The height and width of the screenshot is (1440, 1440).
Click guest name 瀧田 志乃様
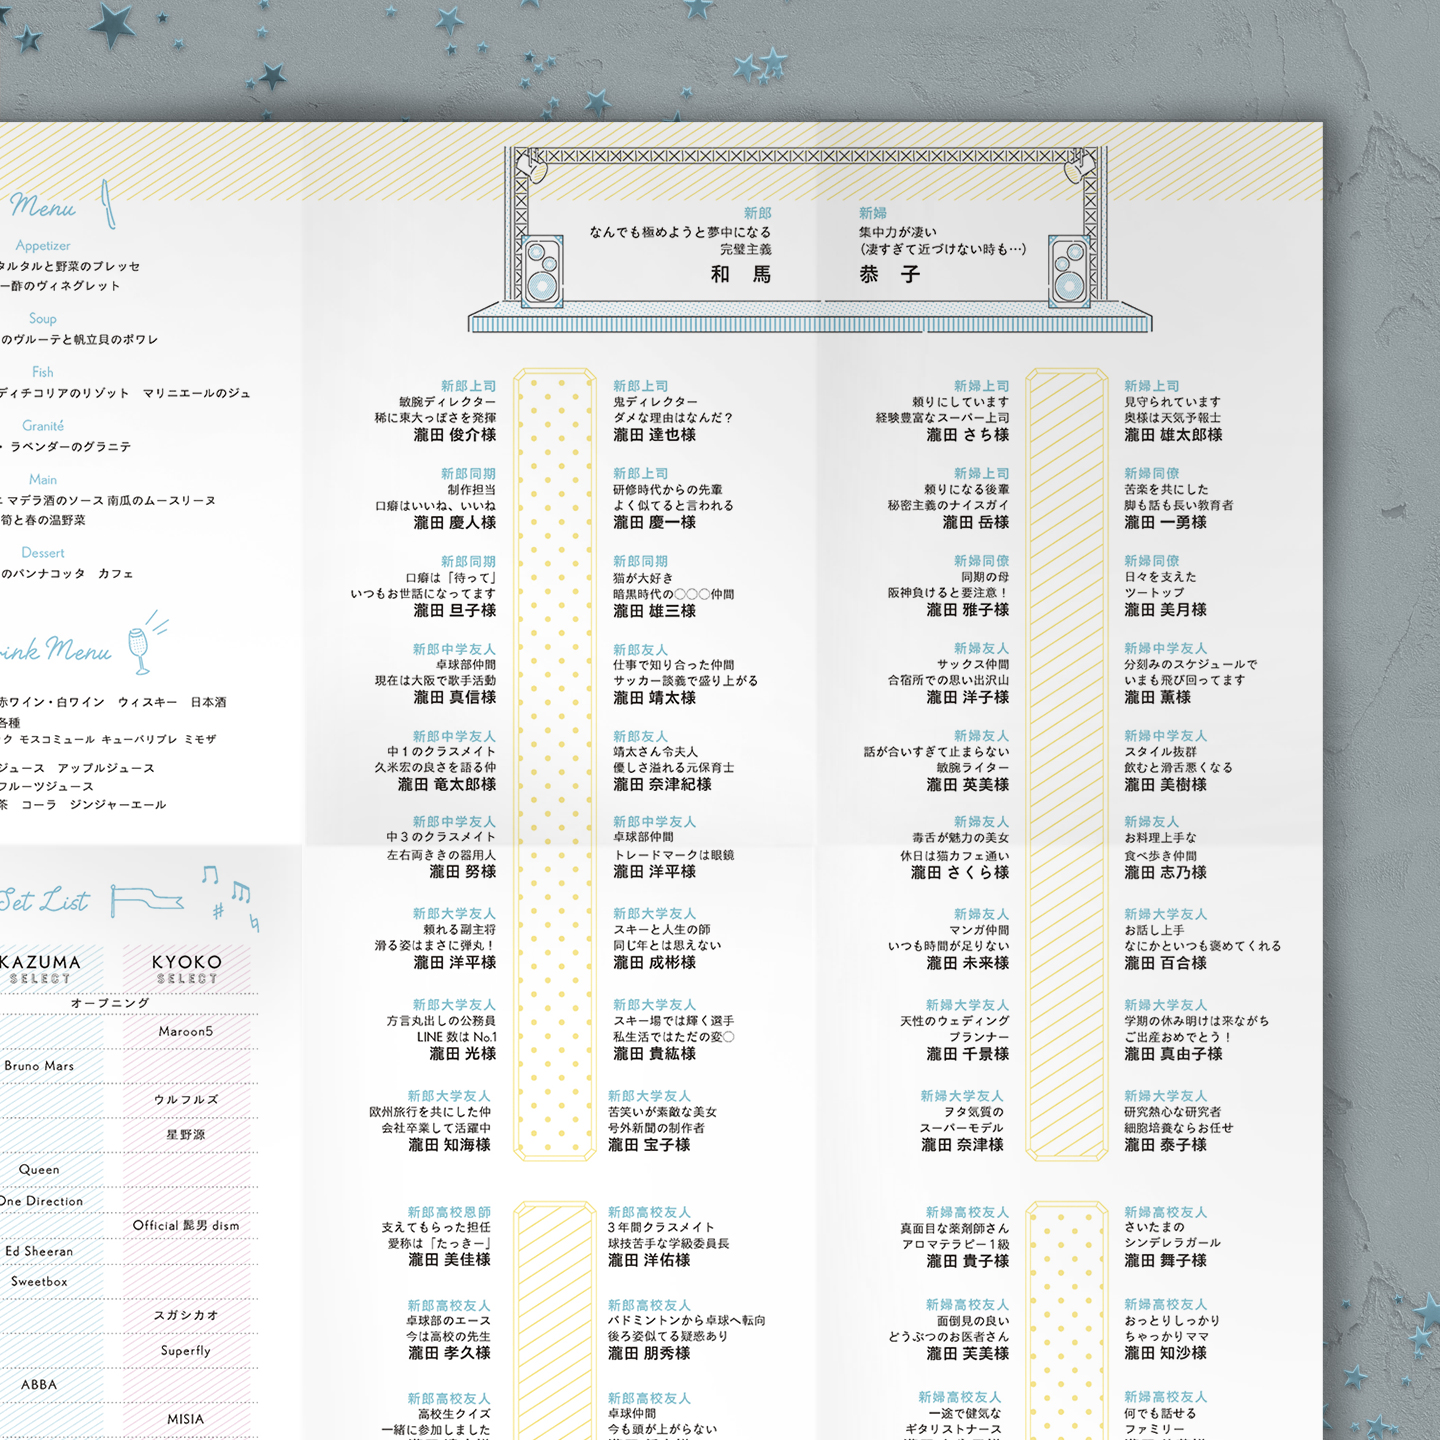(1166, 873)
